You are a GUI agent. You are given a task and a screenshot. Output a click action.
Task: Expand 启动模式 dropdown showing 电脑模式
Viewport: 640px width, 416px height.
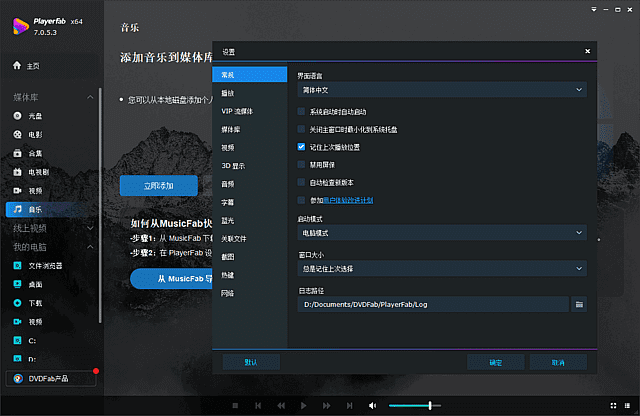pyautogui.click(x=441, y=232)
